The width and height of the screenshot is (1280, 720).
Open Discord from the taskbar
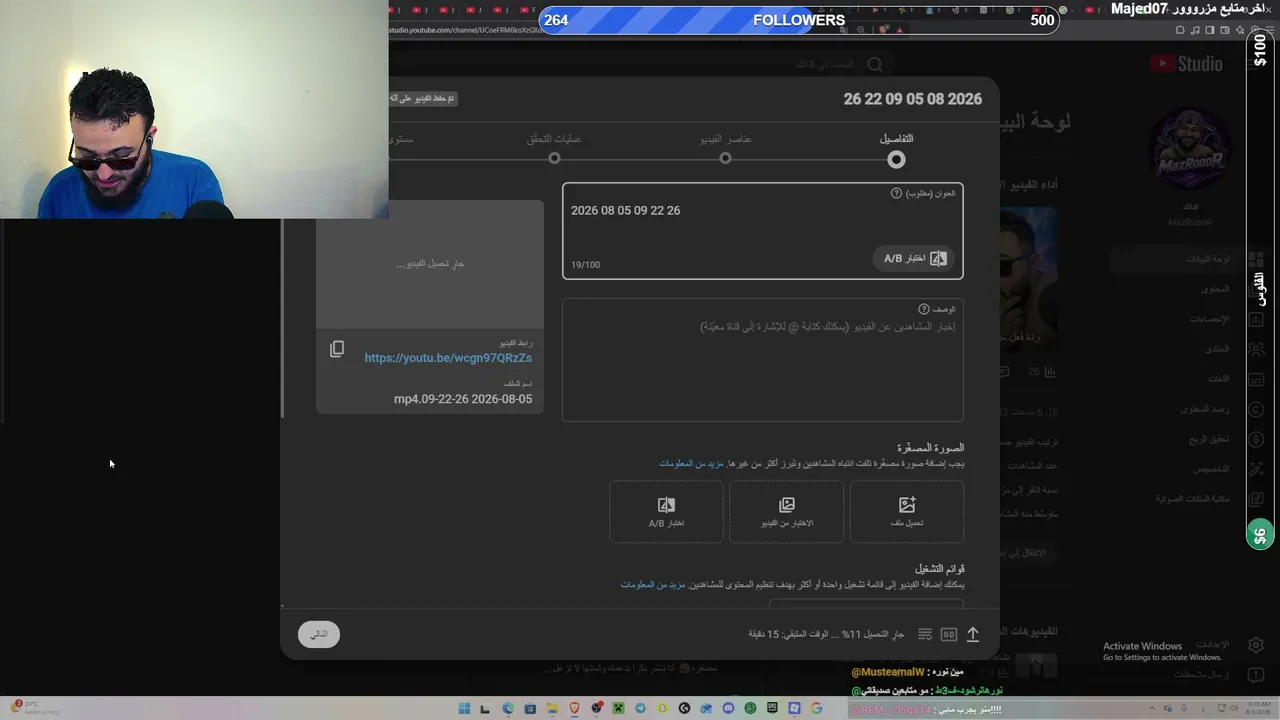tap(728, 709)
